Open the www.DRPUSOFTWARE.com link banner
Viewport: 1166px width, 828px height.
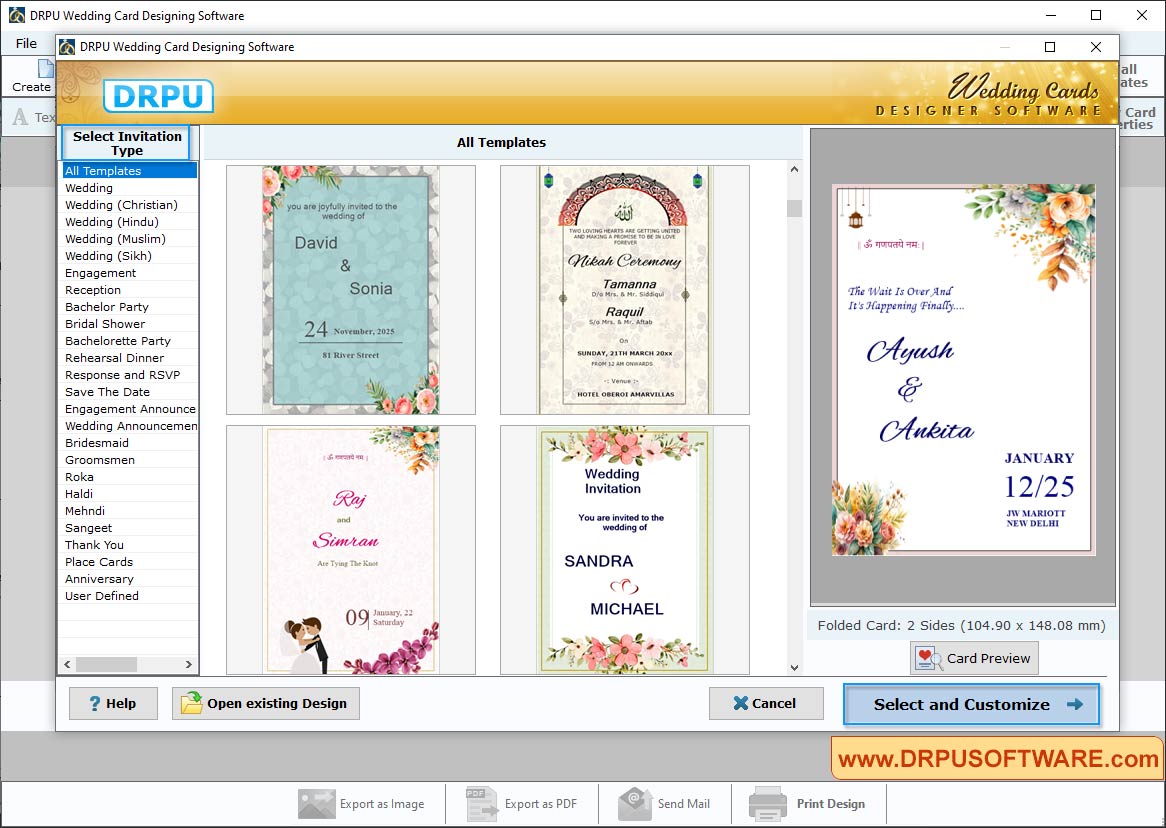996,758
